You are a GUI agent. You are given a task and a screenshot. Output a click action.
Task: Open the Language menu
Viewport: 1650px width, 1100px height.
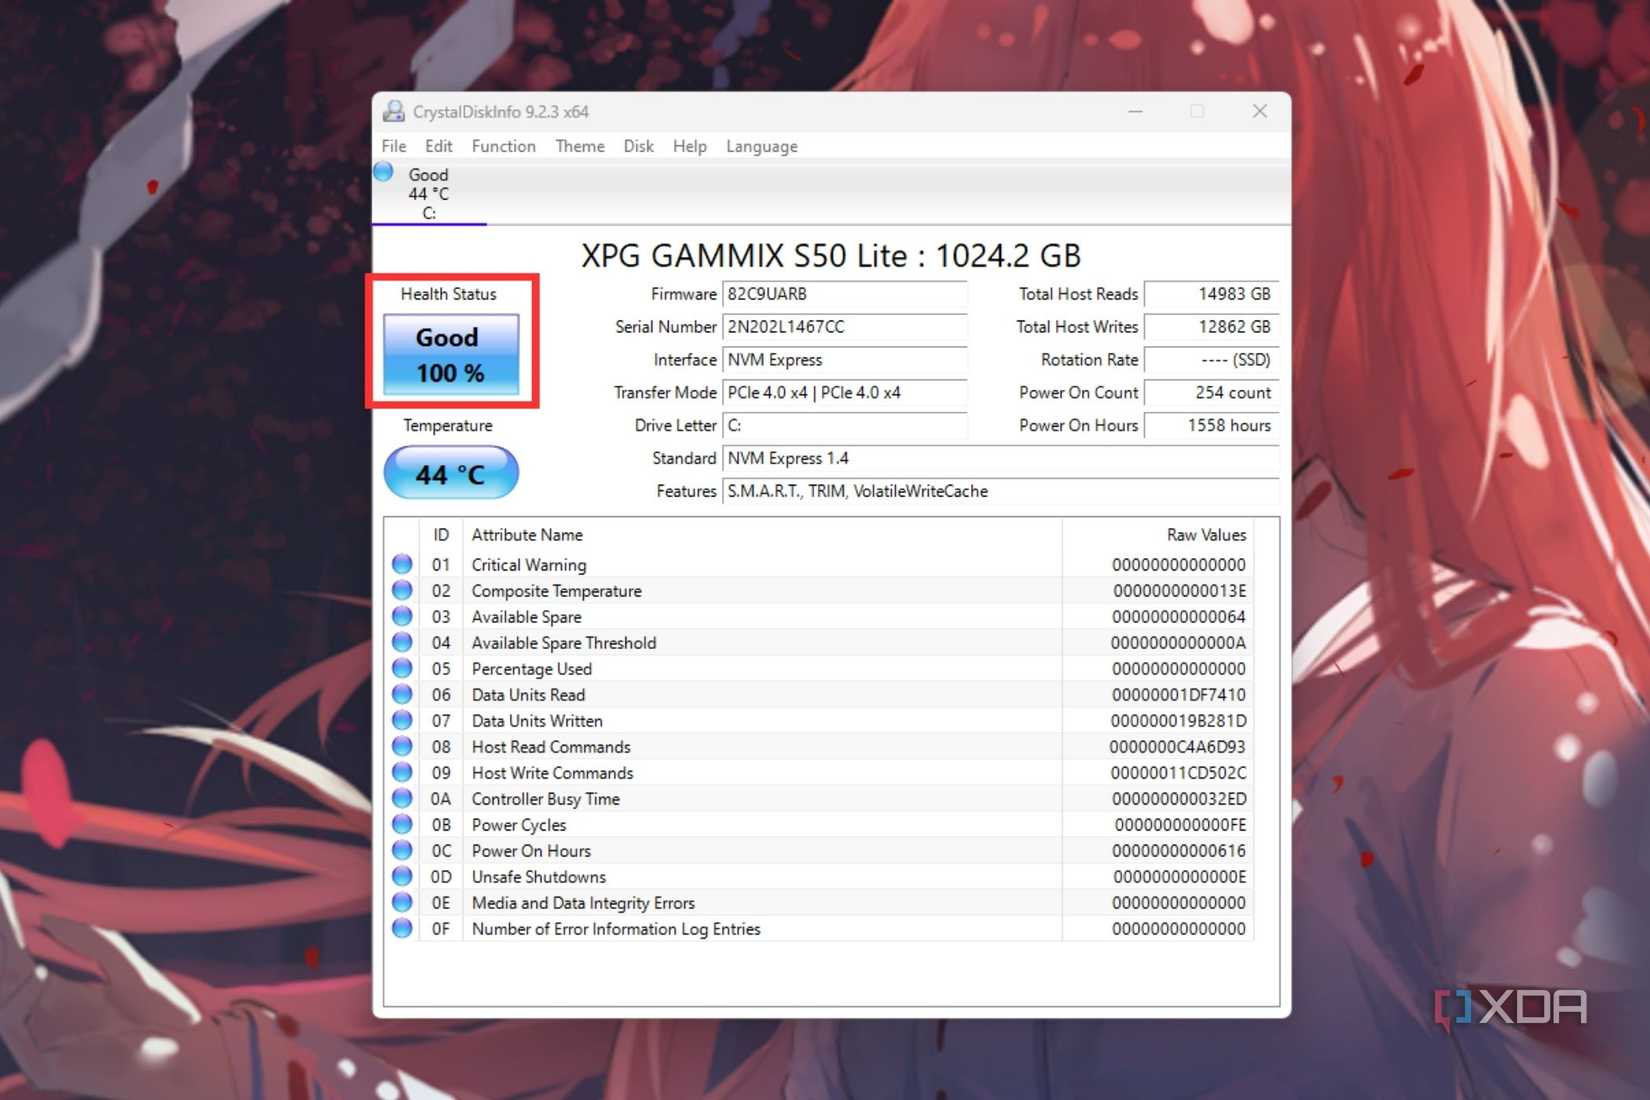click(762, 146)
